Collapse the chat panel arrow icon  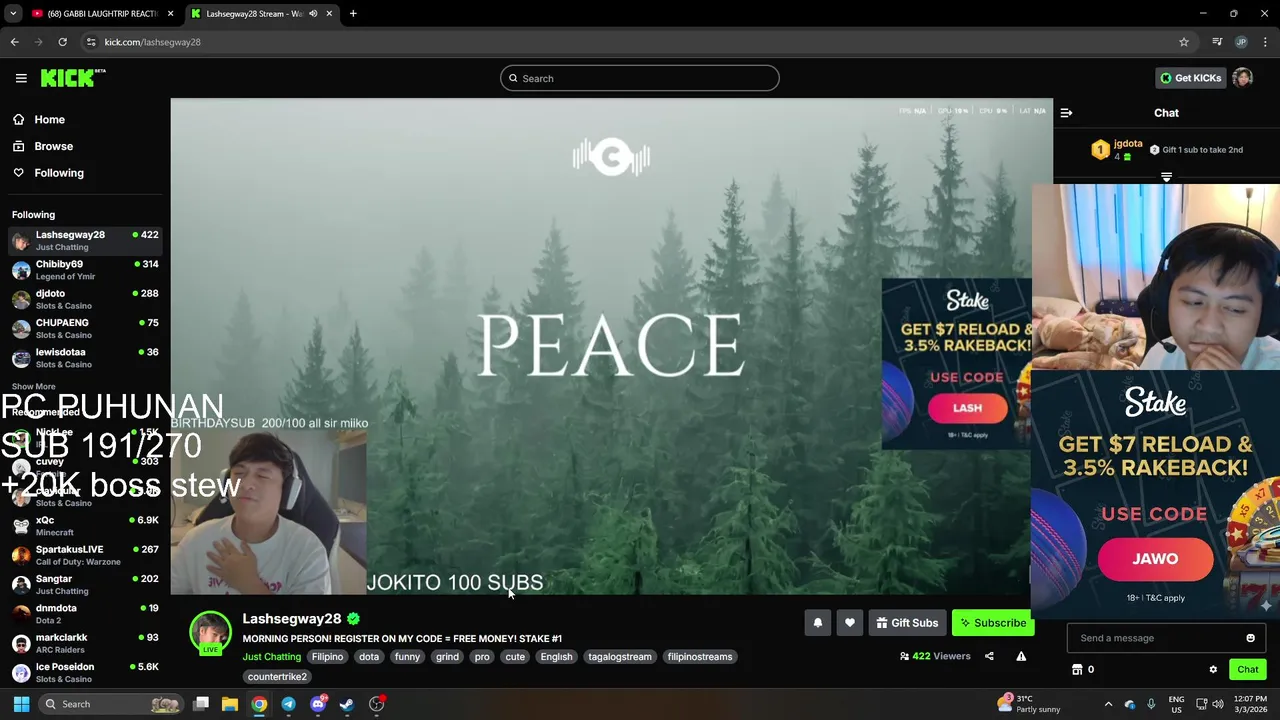[x=1066, y=113]
